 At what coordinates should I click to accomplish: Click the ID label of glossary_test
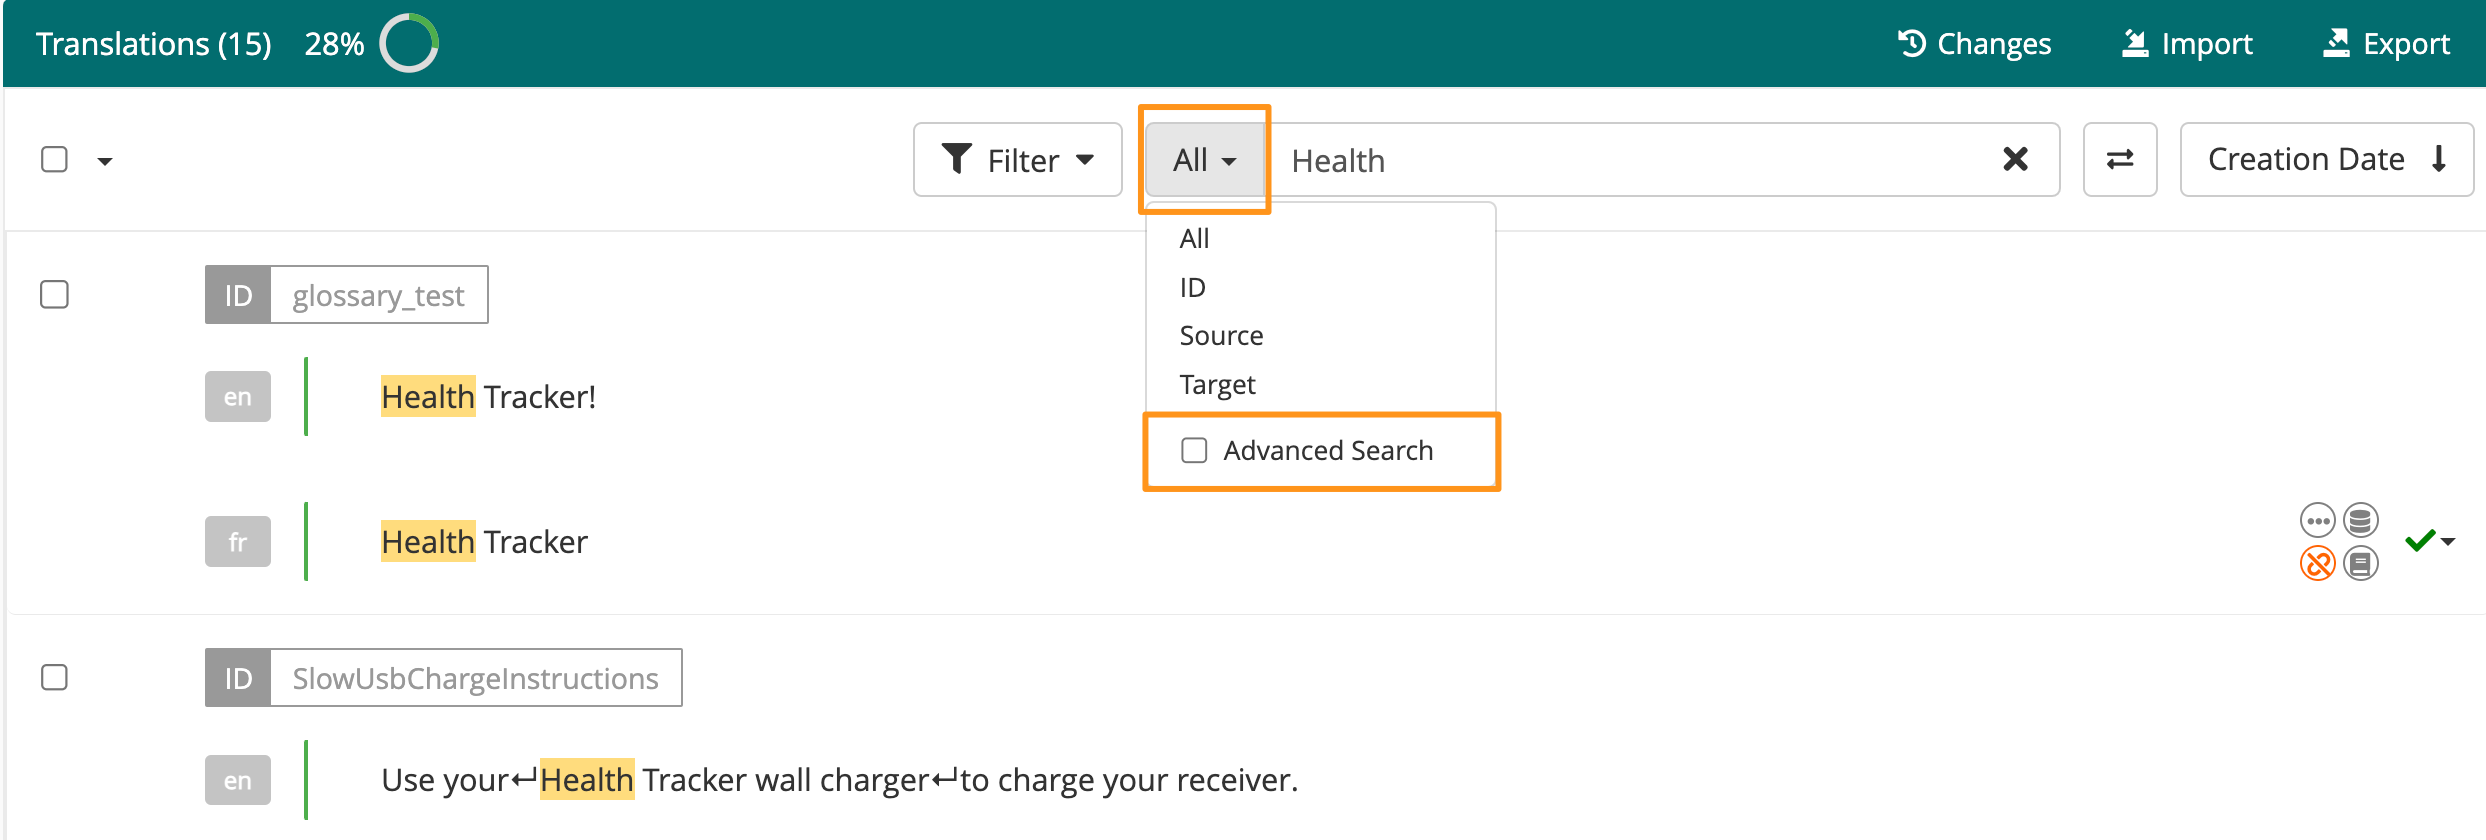coord(238,295)
